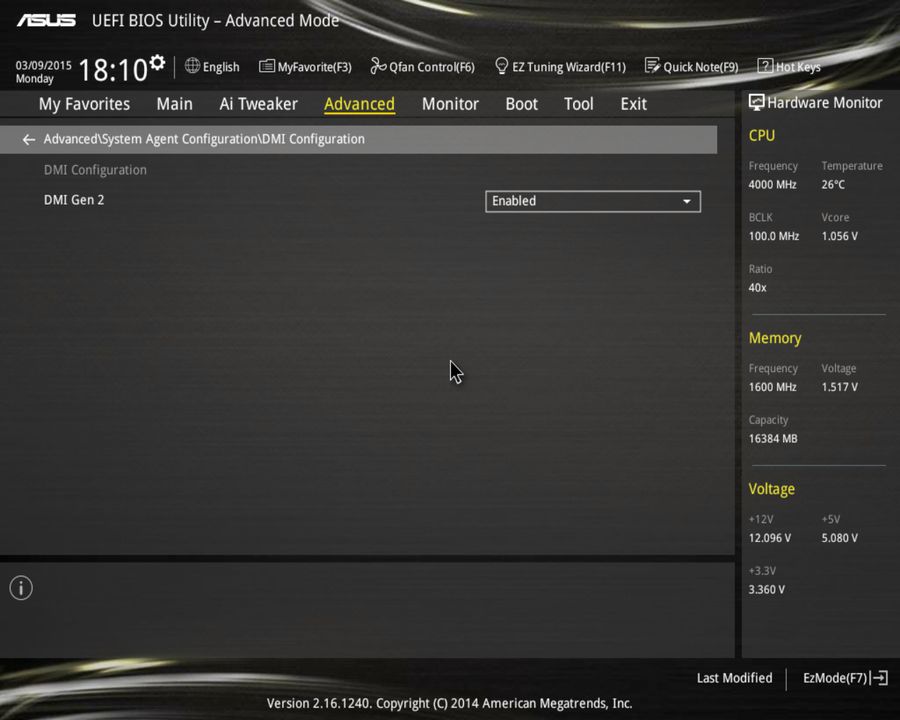Open Qfan Control settings

point(422,66)
